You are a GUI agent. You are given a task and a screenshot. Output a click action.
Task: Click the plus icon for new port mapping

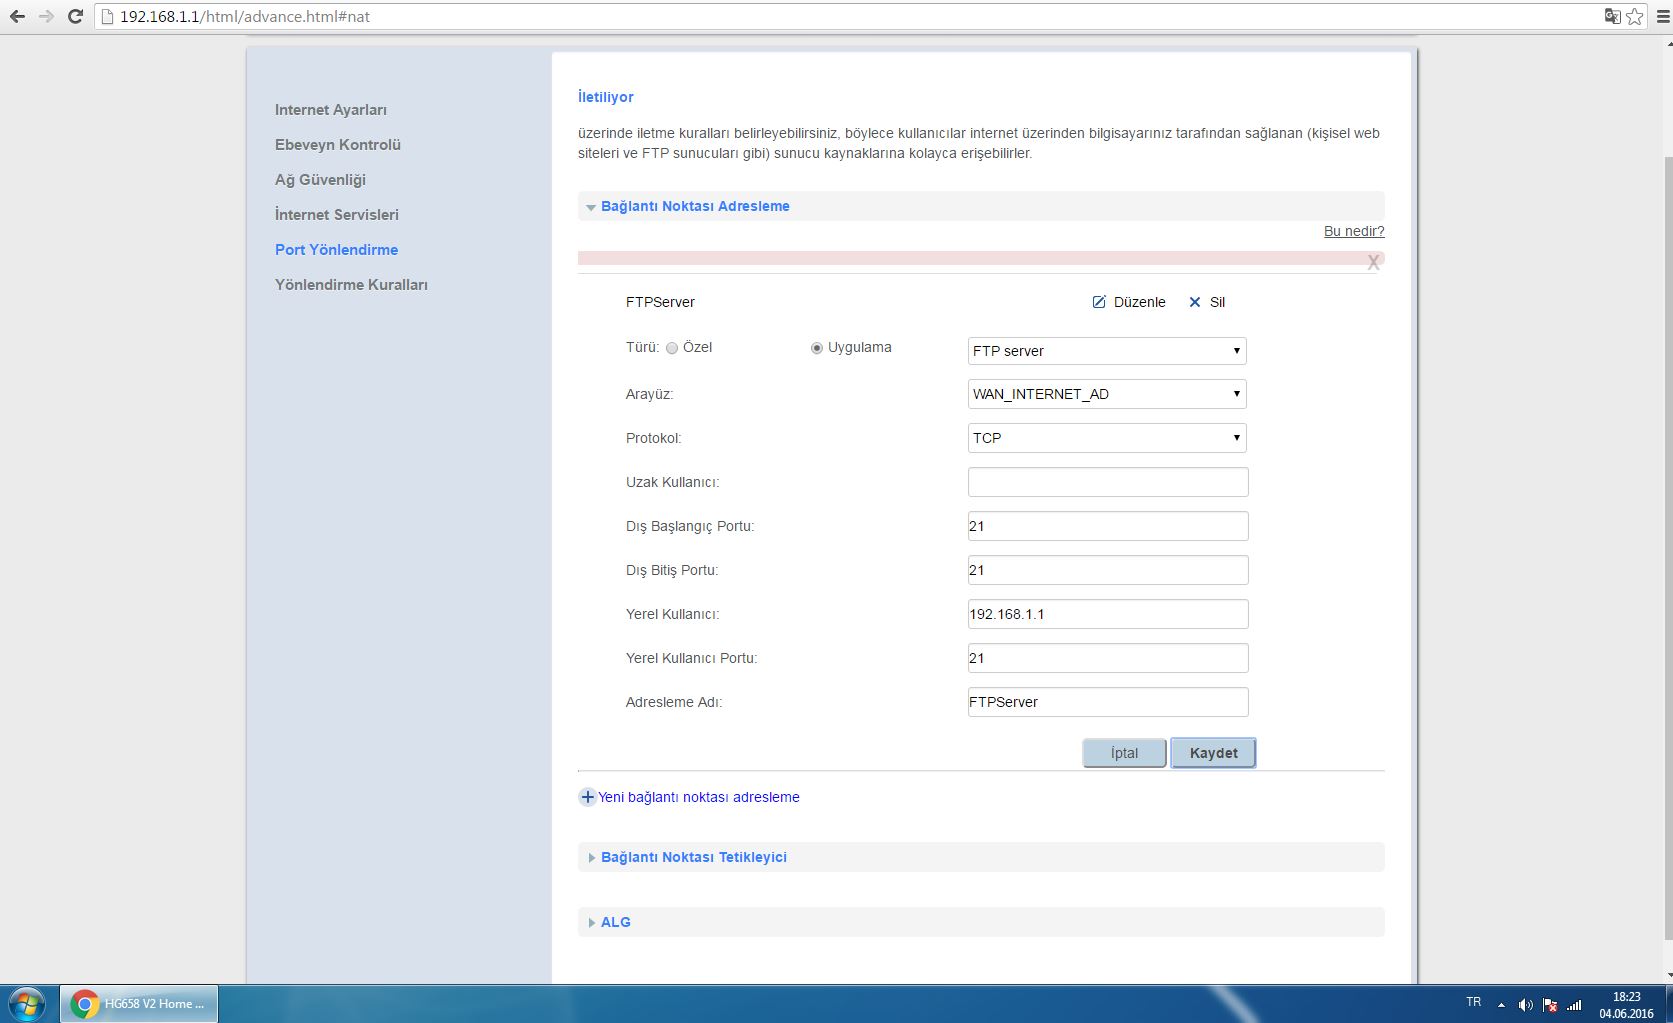tap(588, 797)
